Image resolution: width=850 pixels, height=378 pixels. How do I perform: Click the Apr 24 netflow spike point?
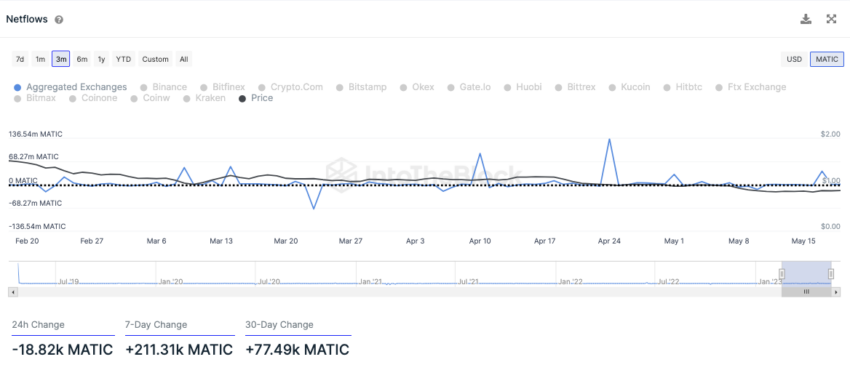tap(610, 139)
